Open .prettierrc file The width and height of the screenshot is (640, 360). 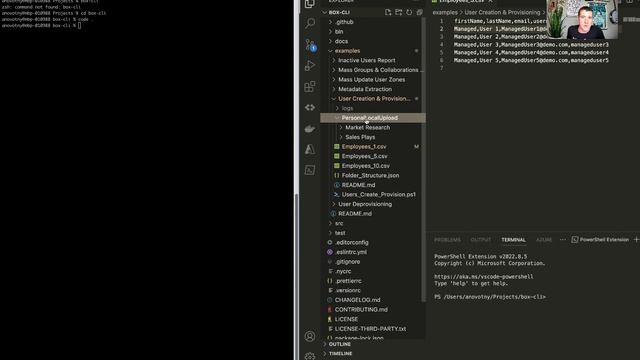[x=348, y=281]
